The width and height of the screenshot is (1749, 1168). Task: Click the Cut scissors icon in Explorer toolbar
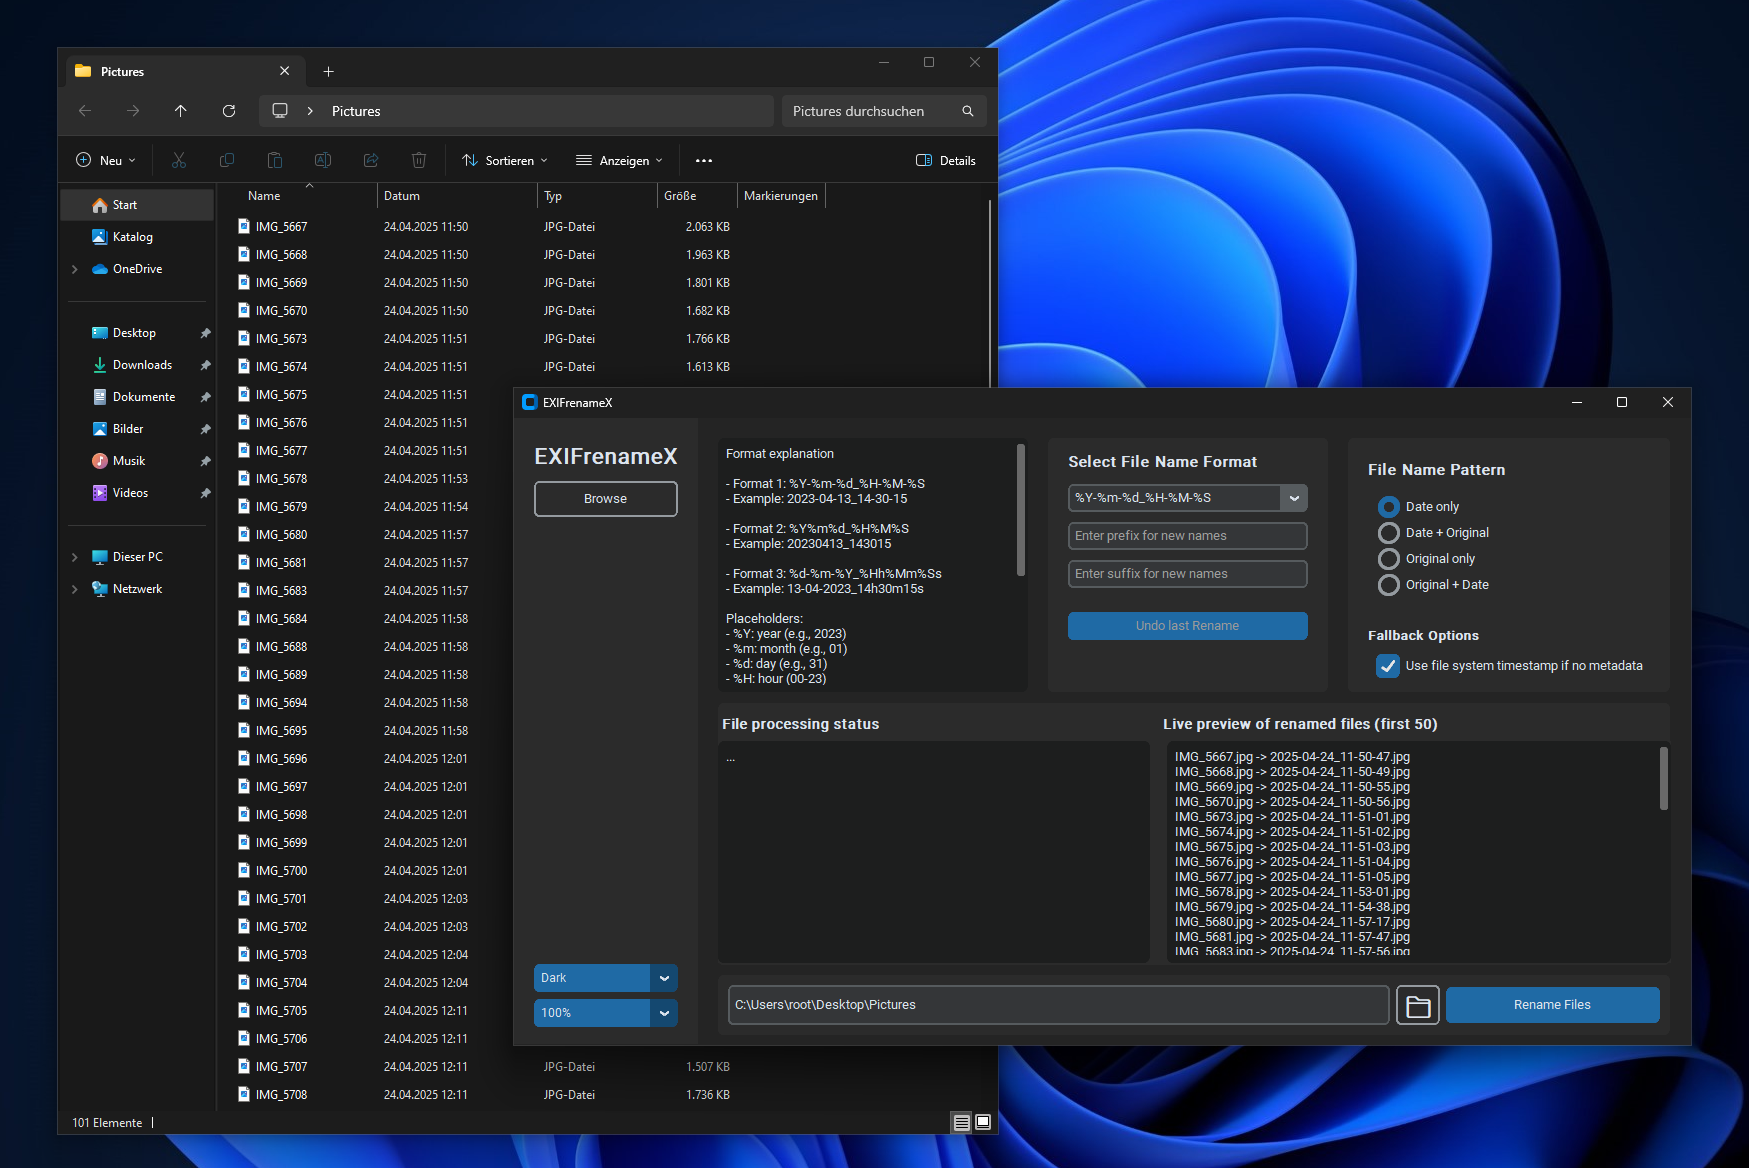point(179,160)
